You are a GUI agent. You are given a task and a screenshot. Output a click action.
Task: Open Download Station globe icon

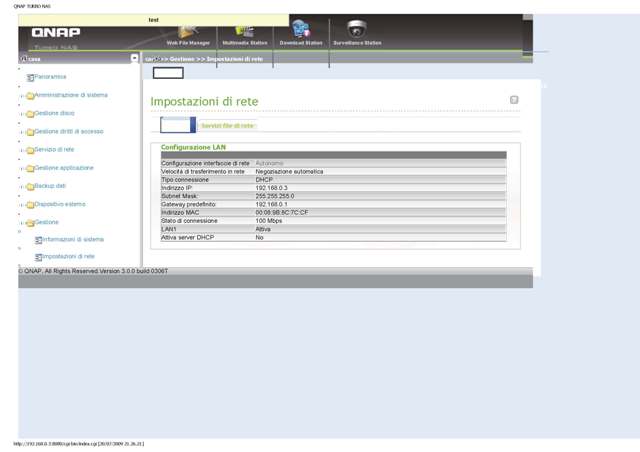click(x=300, y=31)
